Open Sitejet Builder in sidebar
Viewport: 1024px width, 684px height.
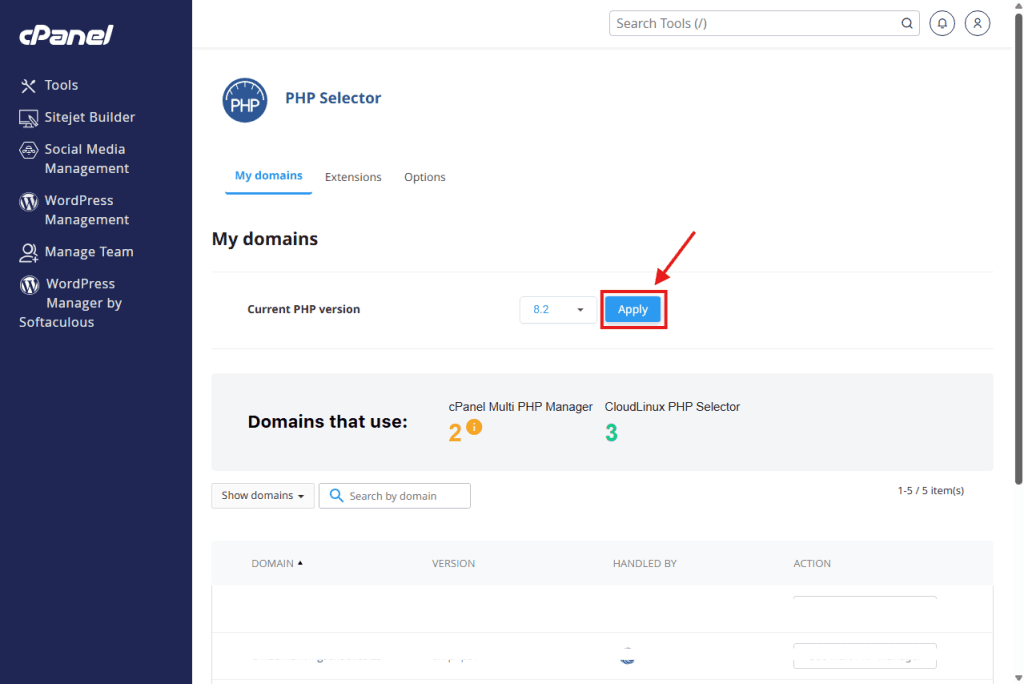[x=89, y=117]
